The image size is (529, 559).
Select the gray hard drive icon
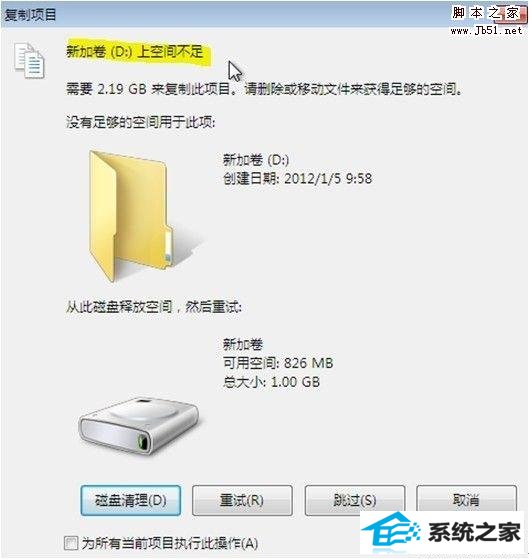[x=138, y=426]
